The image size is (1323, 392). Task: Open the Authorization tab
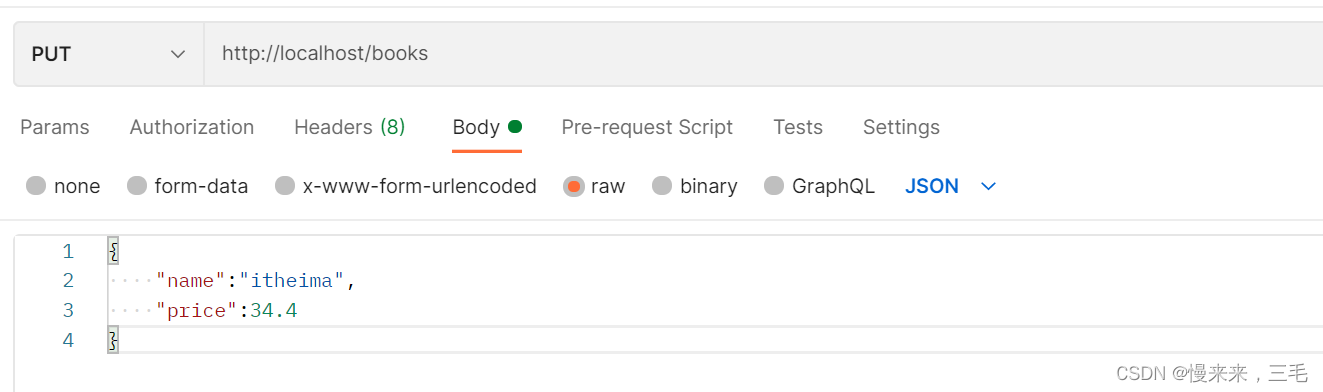[x=192, y=127]
